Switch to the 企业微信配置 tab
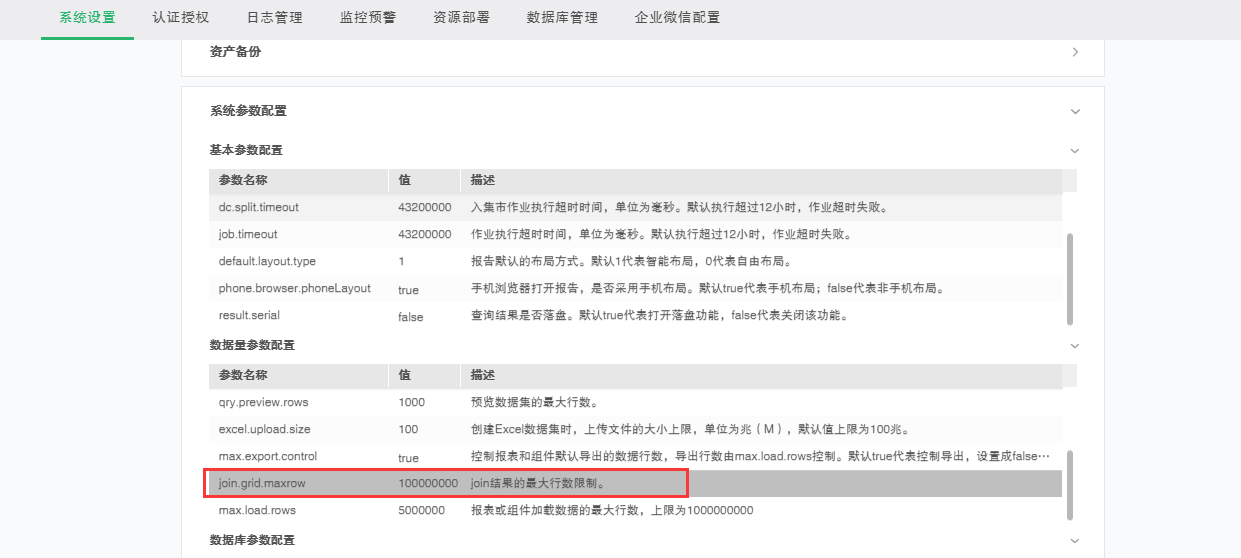 point(677,18)
